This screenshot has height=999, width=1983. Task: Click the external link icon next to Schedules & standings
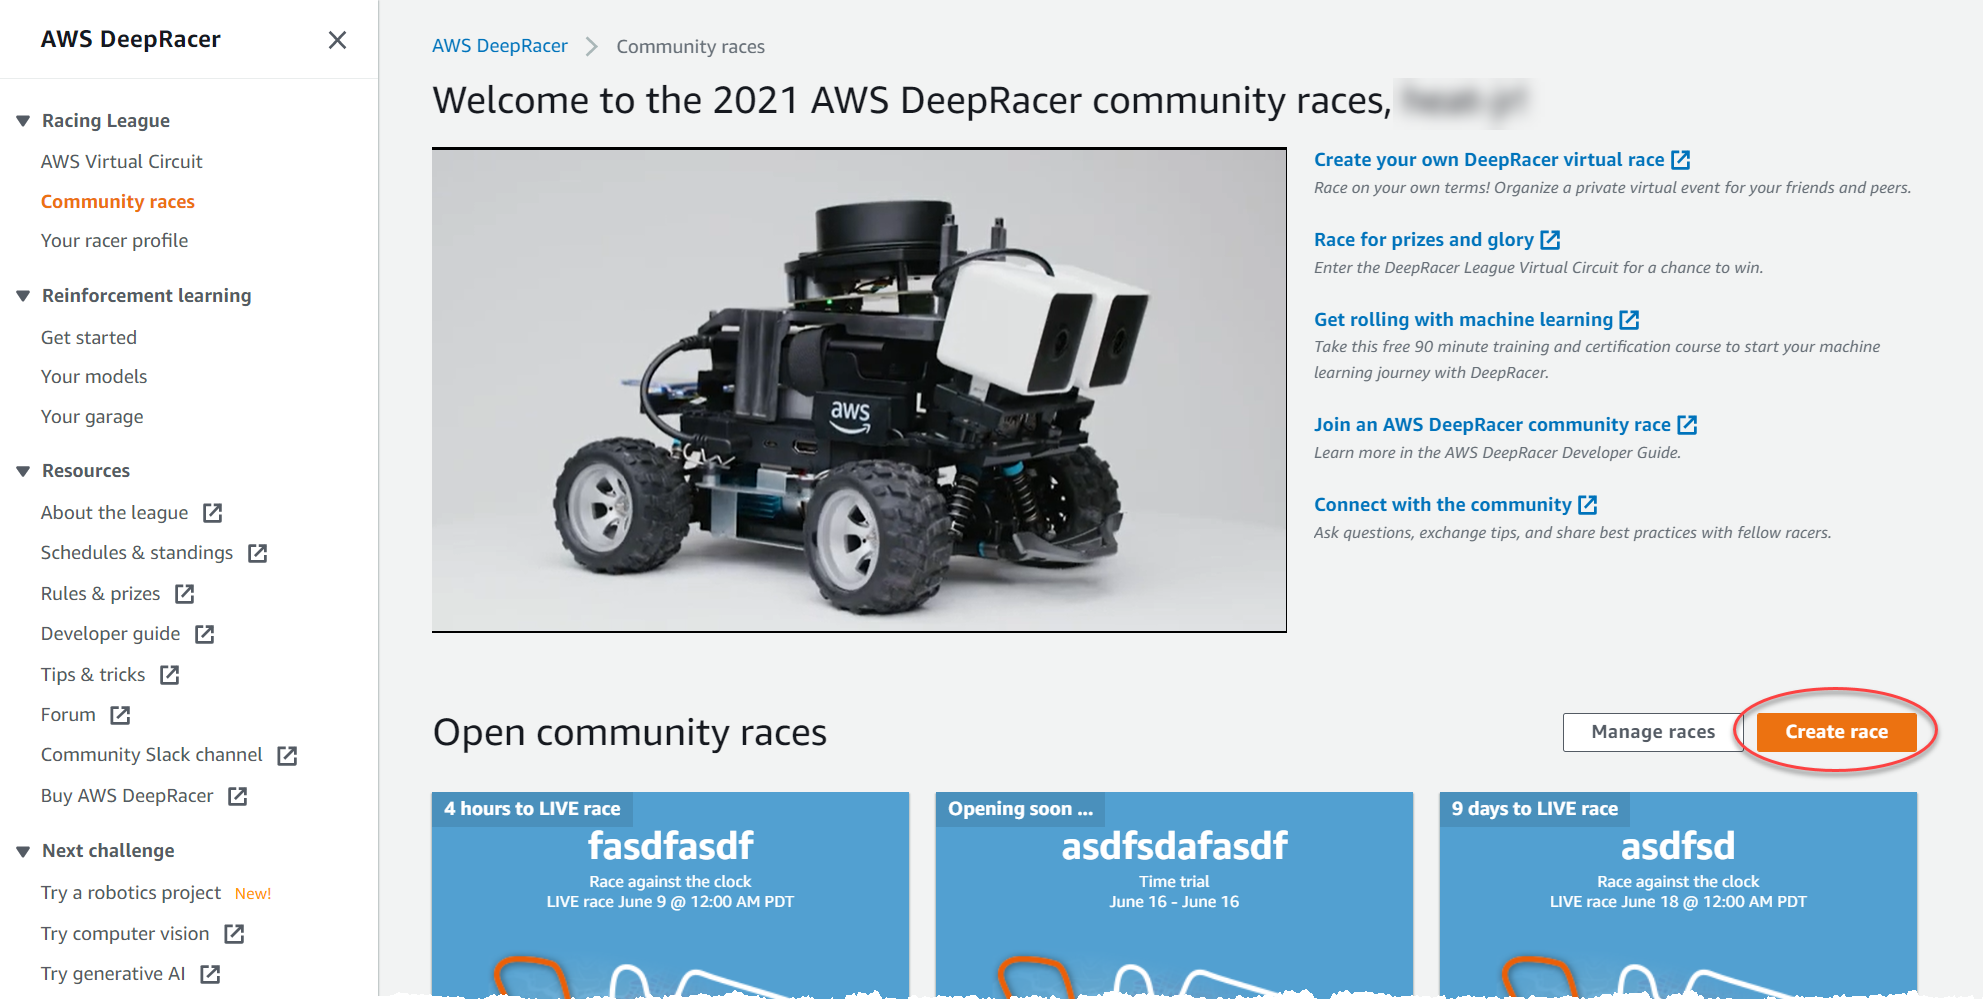[258, 553]
